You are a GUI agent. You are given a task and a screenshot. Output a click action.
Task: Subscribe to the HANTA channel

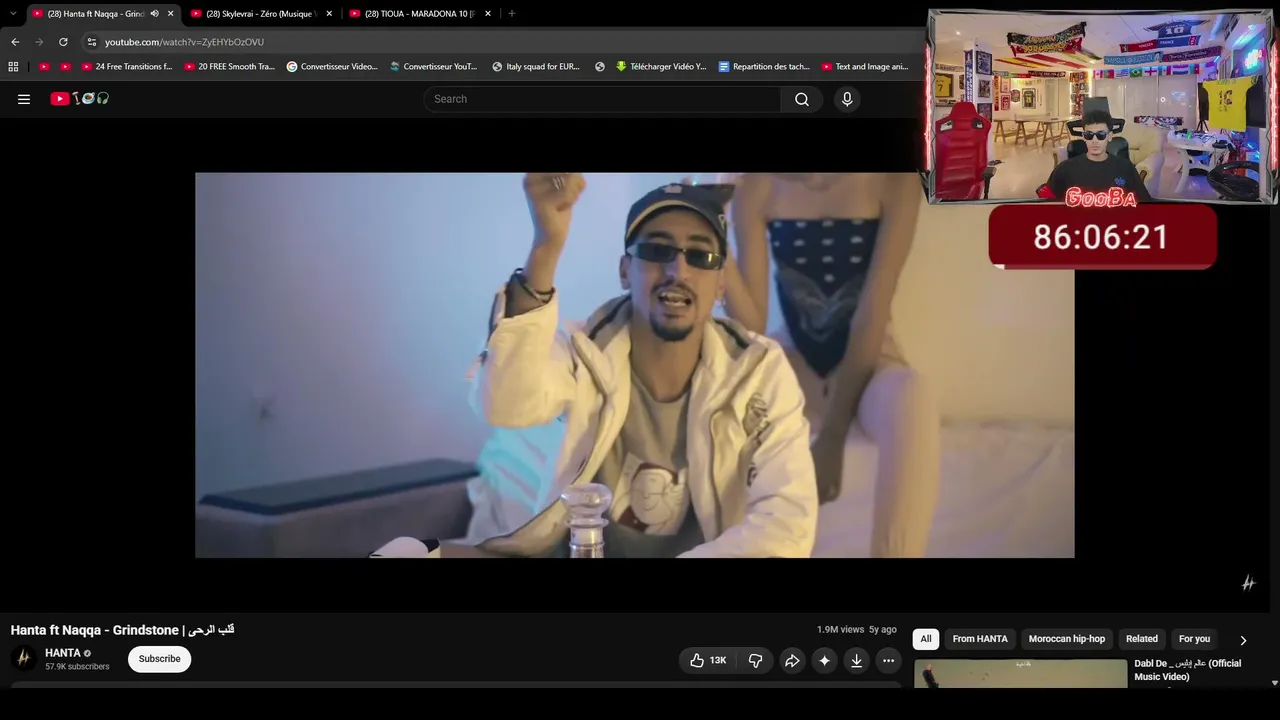point(160,659)
